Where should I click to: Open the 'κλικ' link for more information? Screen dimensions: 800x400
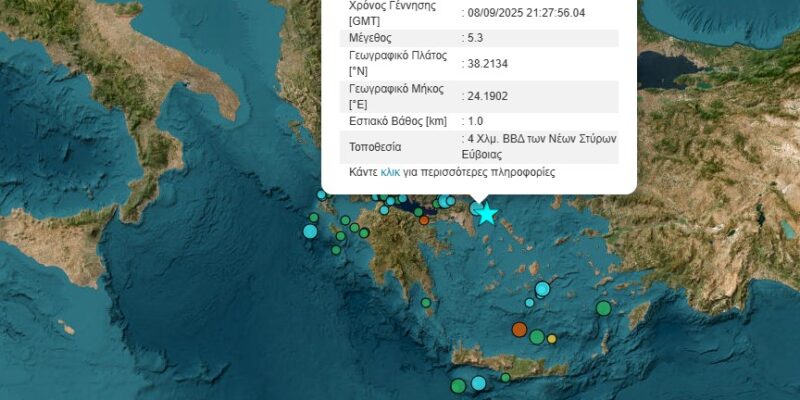coord(390,172)
